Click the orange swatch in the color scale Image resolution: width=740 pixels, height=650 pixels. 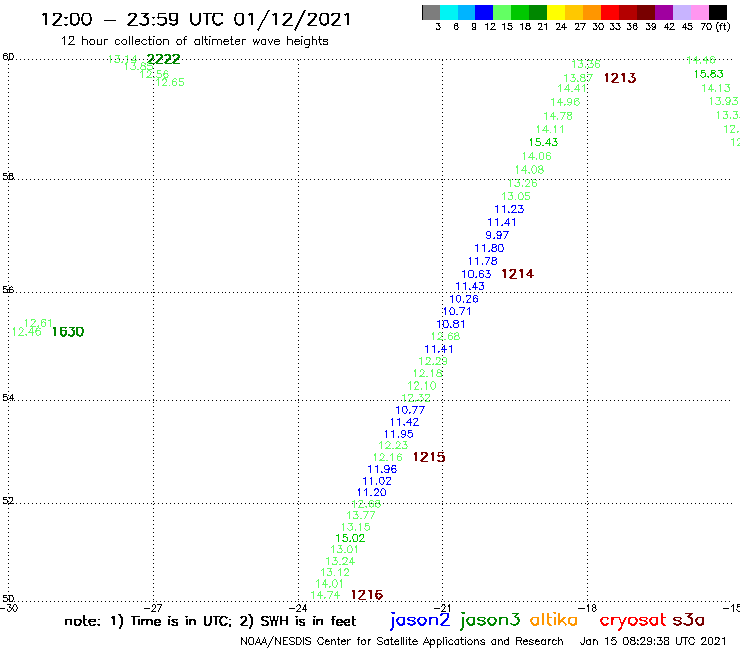pos(592,12)
